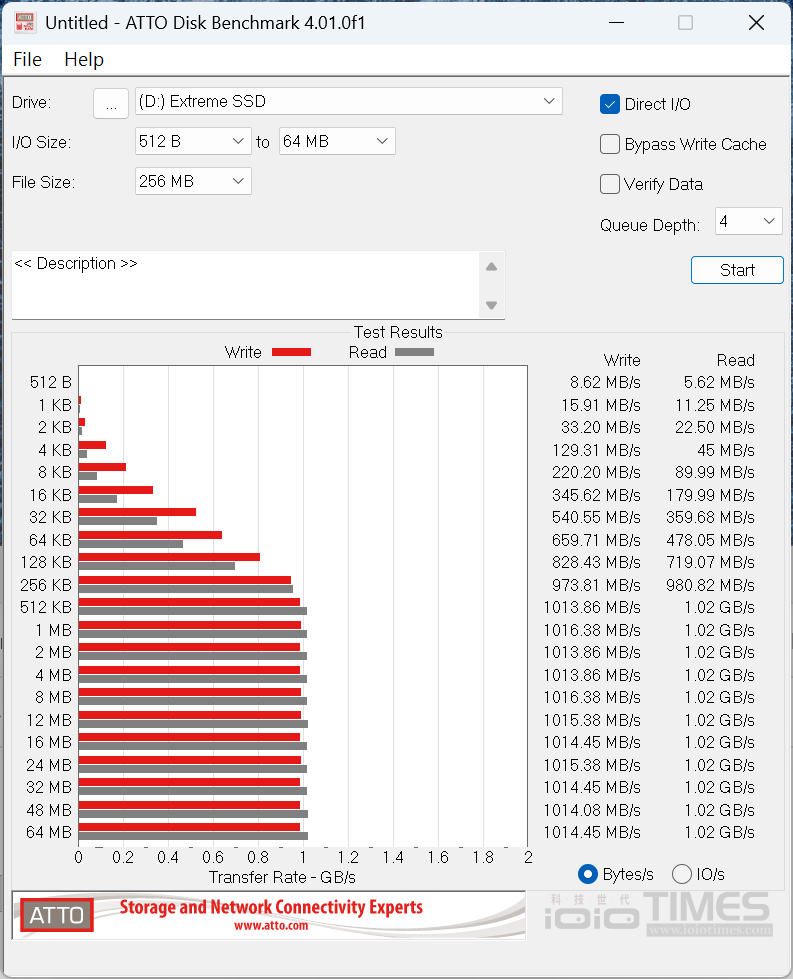Click the gray Read legend swatch
793x979 pixels.
(415, 352)
